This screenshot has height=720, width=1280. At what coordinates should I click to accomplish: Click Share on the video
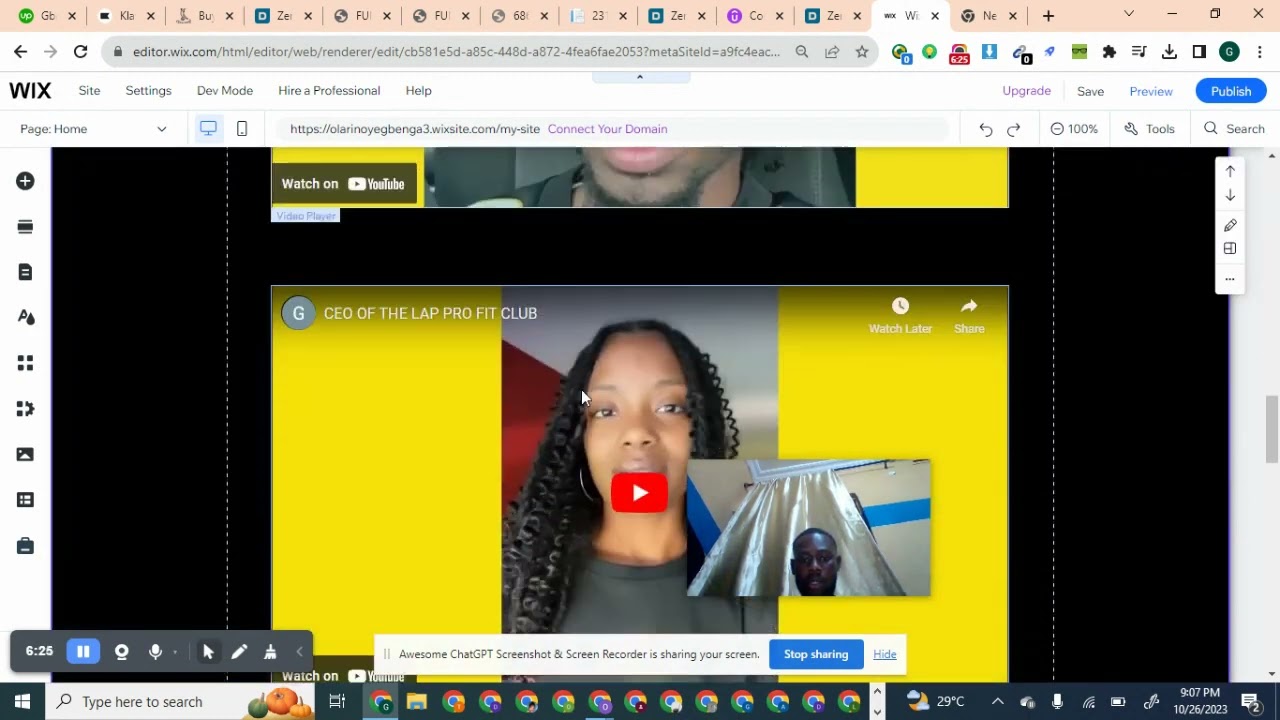pyautogui.click(x=969, y=316)
